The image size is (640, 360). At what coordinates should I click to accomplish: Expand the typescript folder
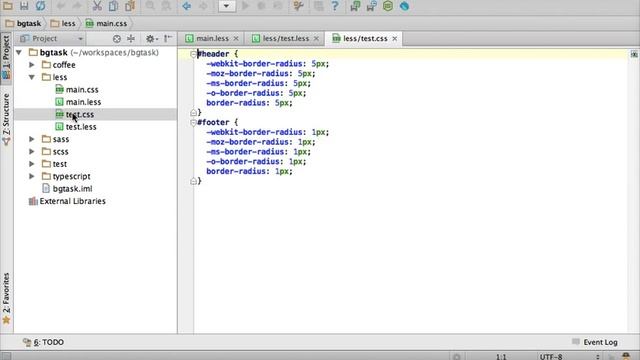click(x=32, y=176)
